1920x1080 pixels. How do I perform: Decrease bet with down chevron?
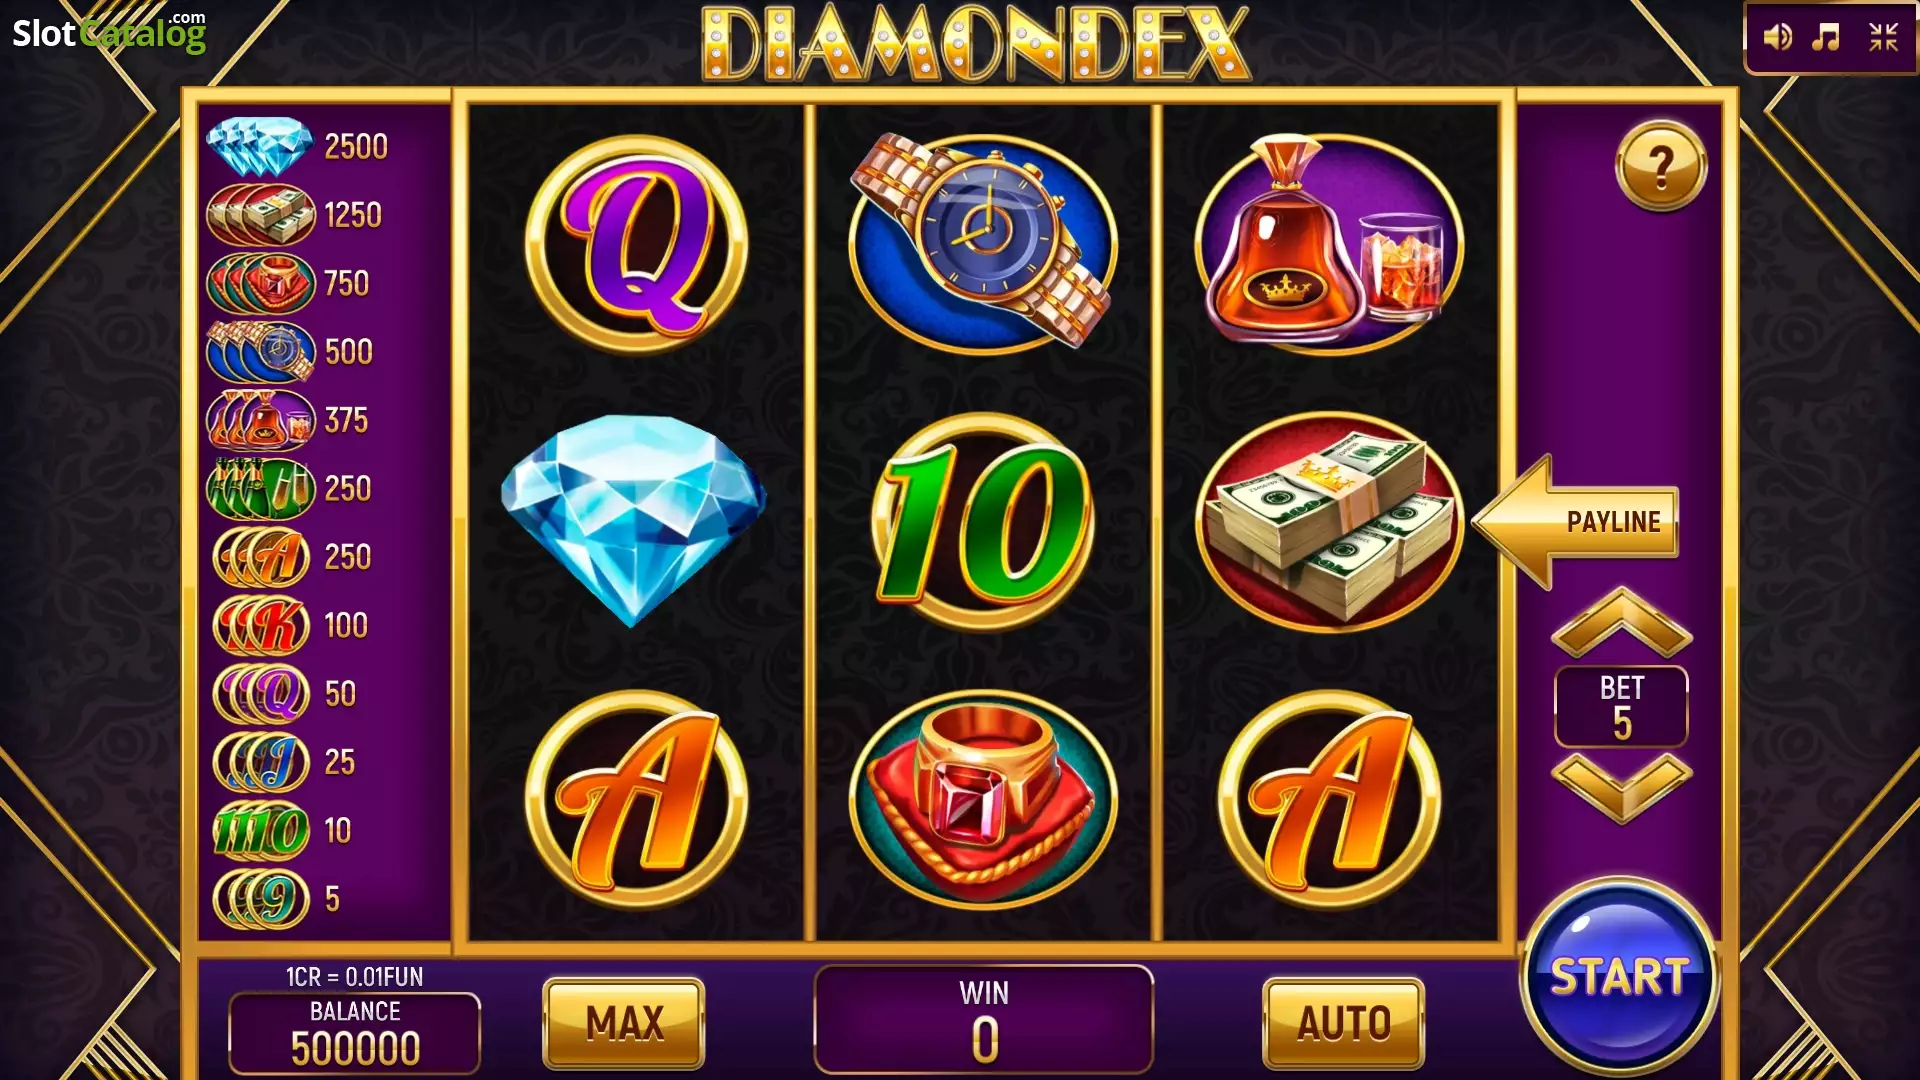pos(1621,788)
